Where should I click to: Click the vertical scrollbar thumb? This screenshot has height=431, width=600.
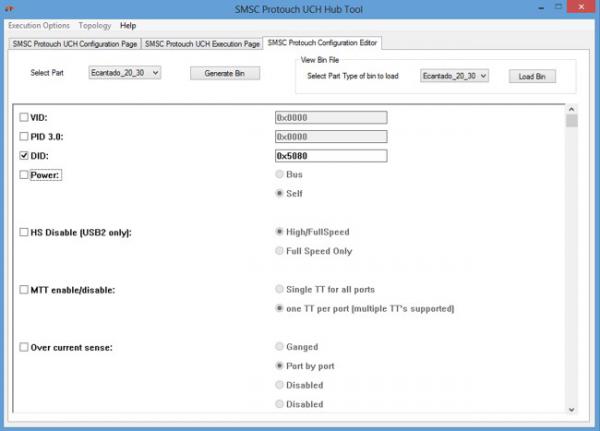coord(572,121)
